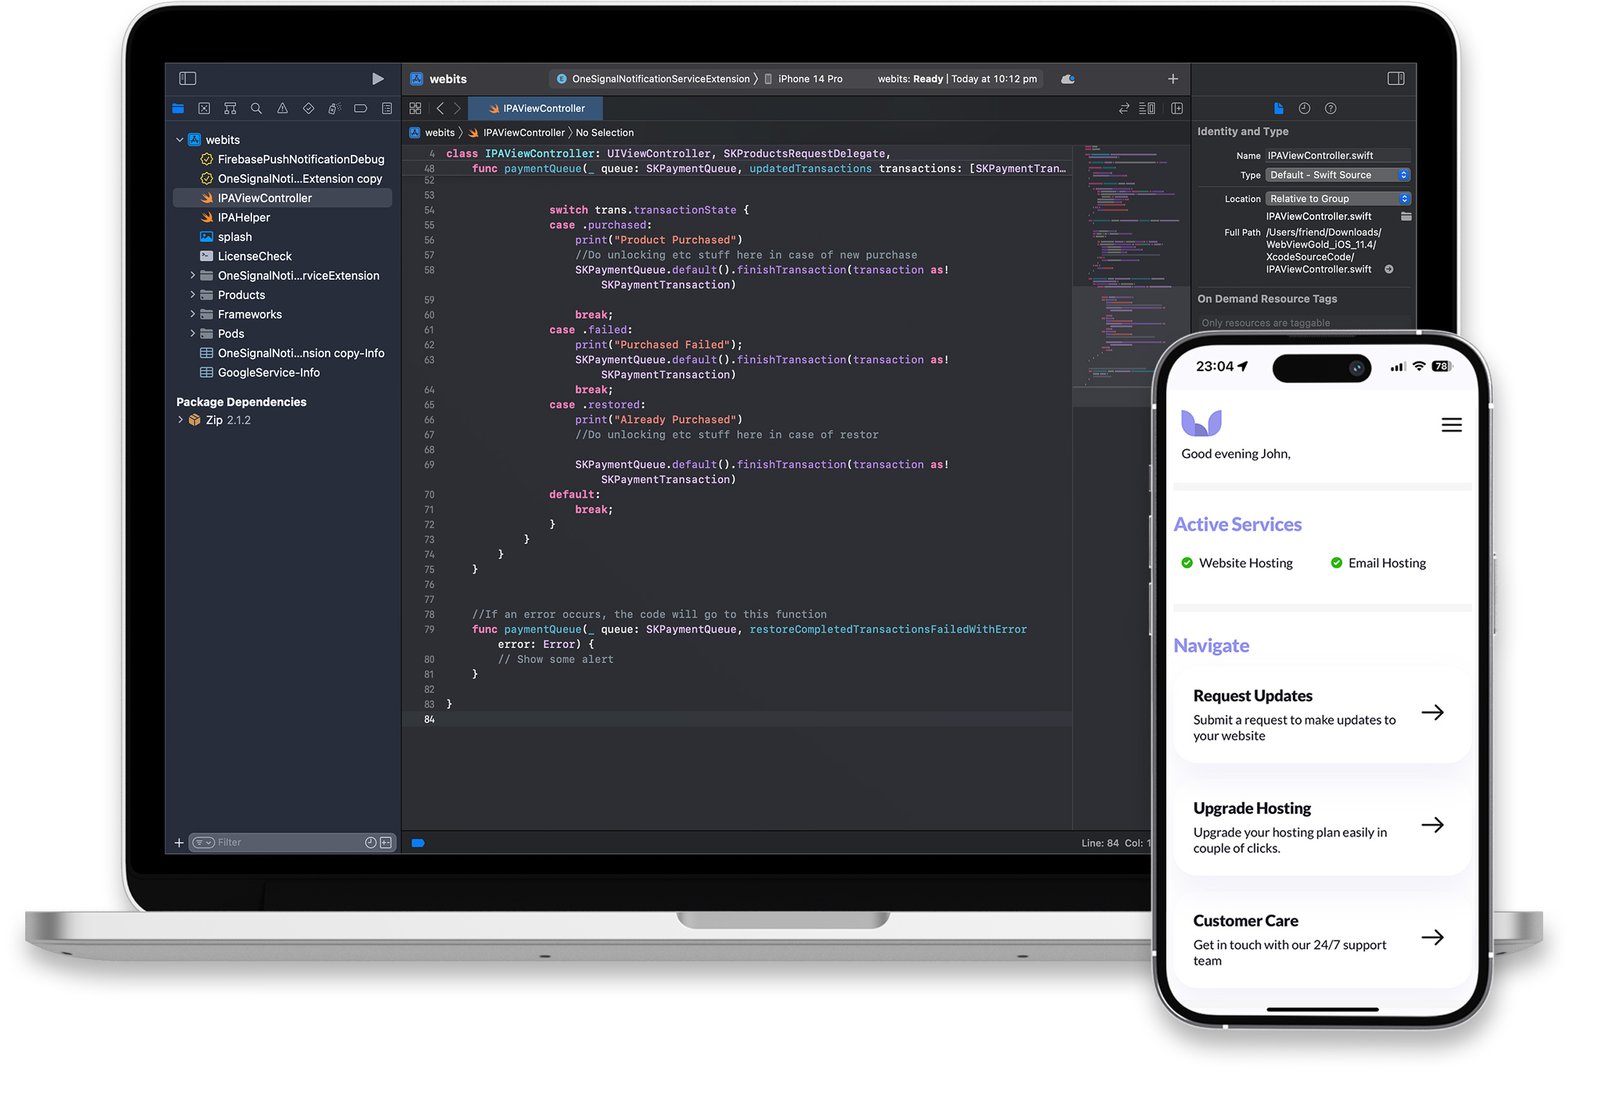Open the Project navigator folder icon
The image size is (1600, 1105).
pyautogui.click(x=178, y=108)
